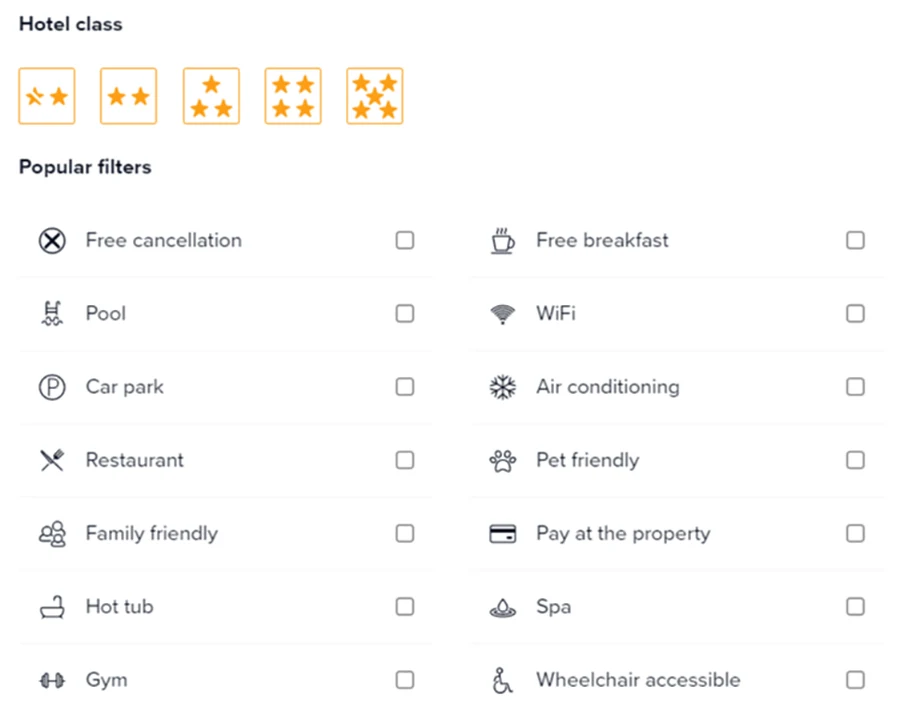This screenshot has width=900, height=723.
Task: Click the snowflake Air conditioning icon
Action: [502, 387]
